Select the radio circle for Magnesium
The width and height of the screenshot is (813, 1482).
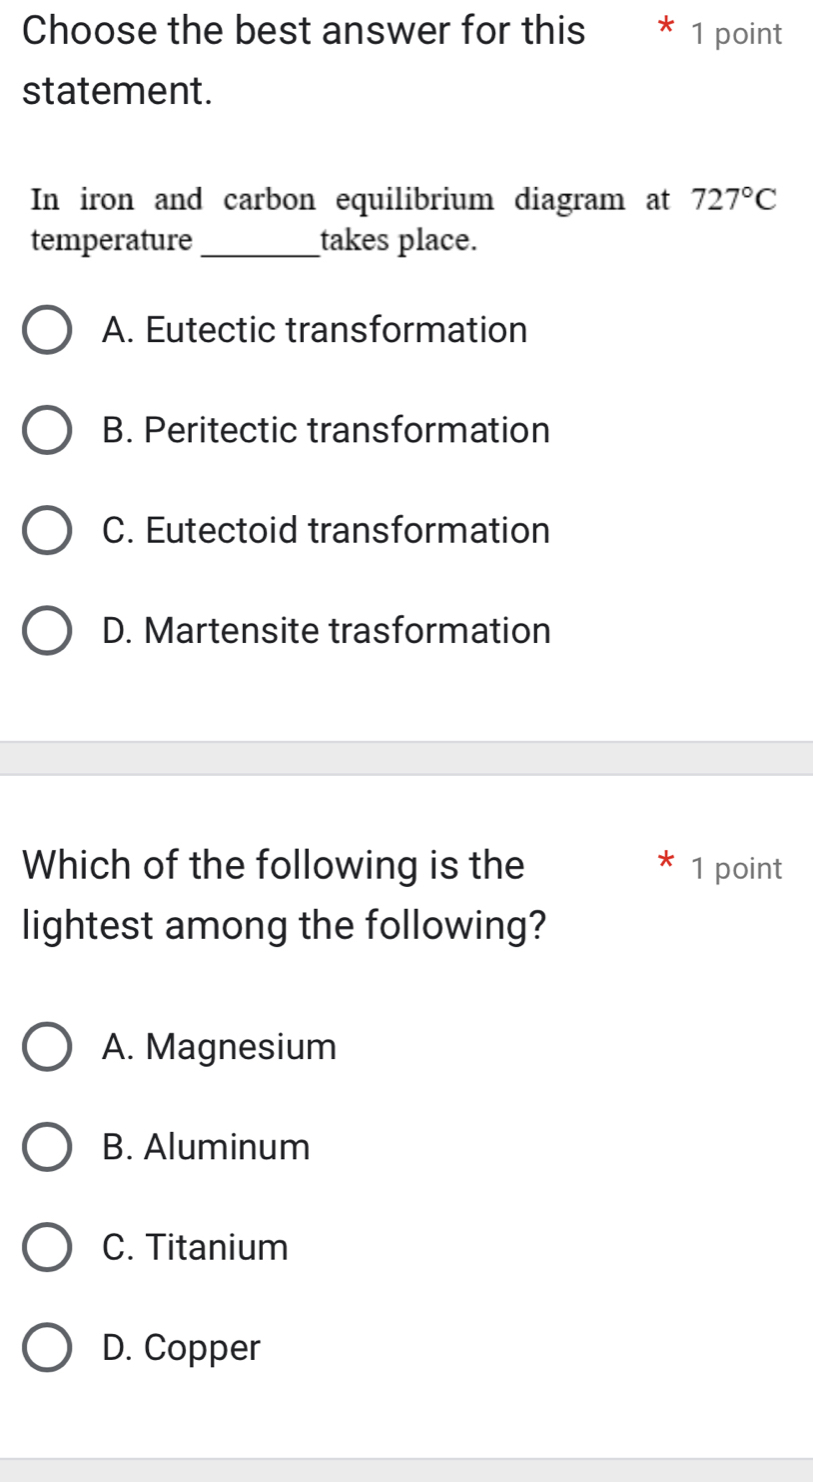click(x=47, y=1047)
